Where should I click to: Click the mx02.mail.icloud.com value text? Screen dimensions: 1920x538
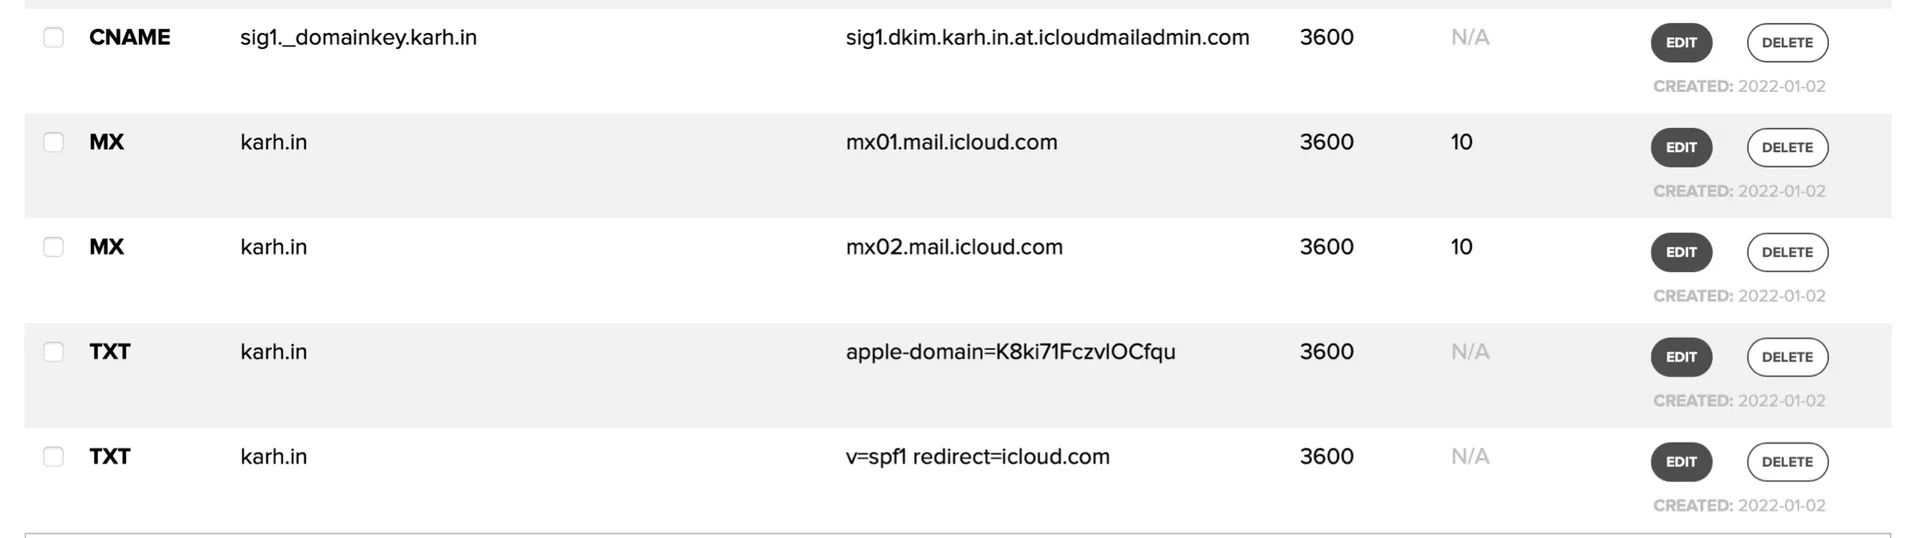[954, 247]
